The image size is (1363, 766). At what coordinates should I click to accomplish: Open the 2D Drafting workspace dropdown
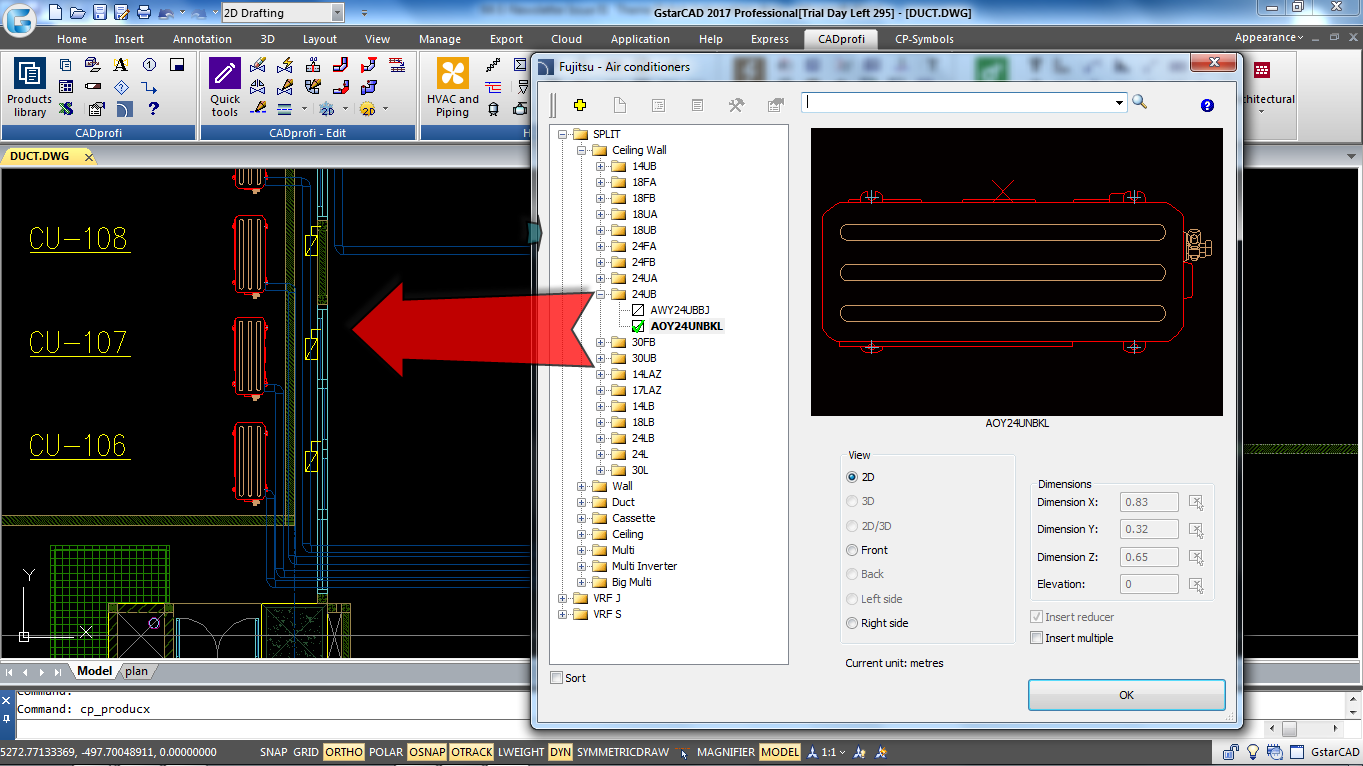pos(337,13)
